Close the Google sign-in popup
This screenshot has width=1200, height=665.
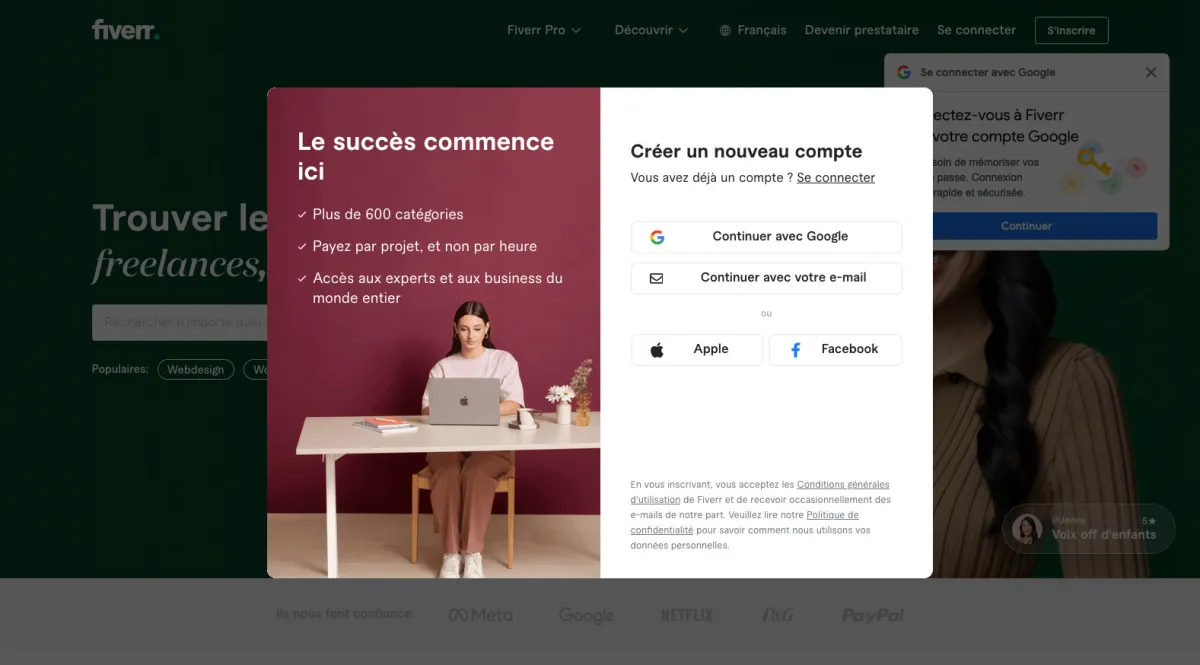(1151, 72)
